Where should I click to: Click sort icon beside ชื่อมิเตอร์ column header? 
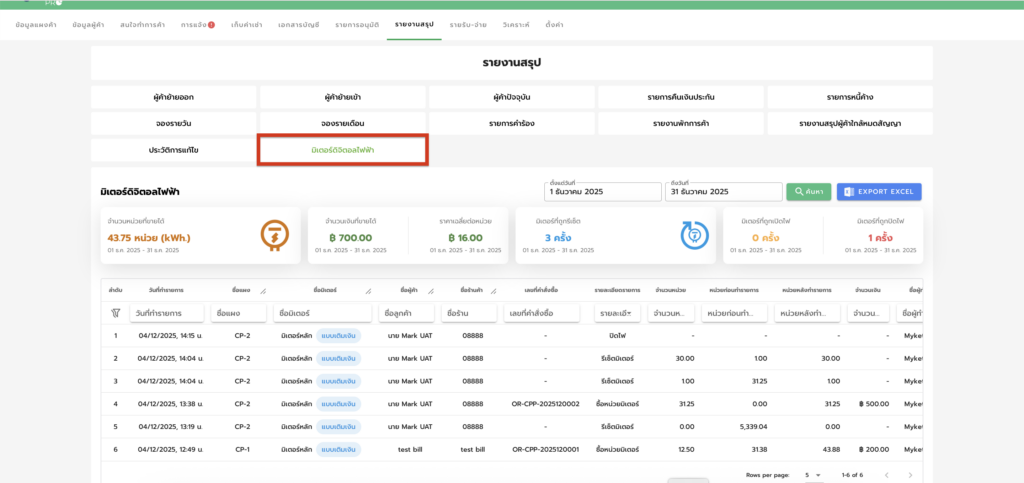pyautogui.click(x=369, y=290)
